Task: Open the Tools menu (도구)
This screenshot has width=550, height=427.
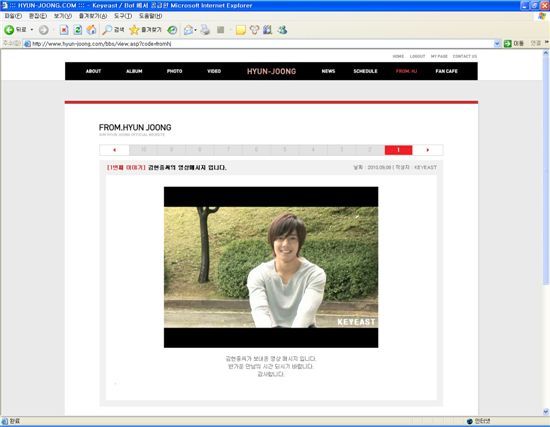Action: click(x=123, y=16)
